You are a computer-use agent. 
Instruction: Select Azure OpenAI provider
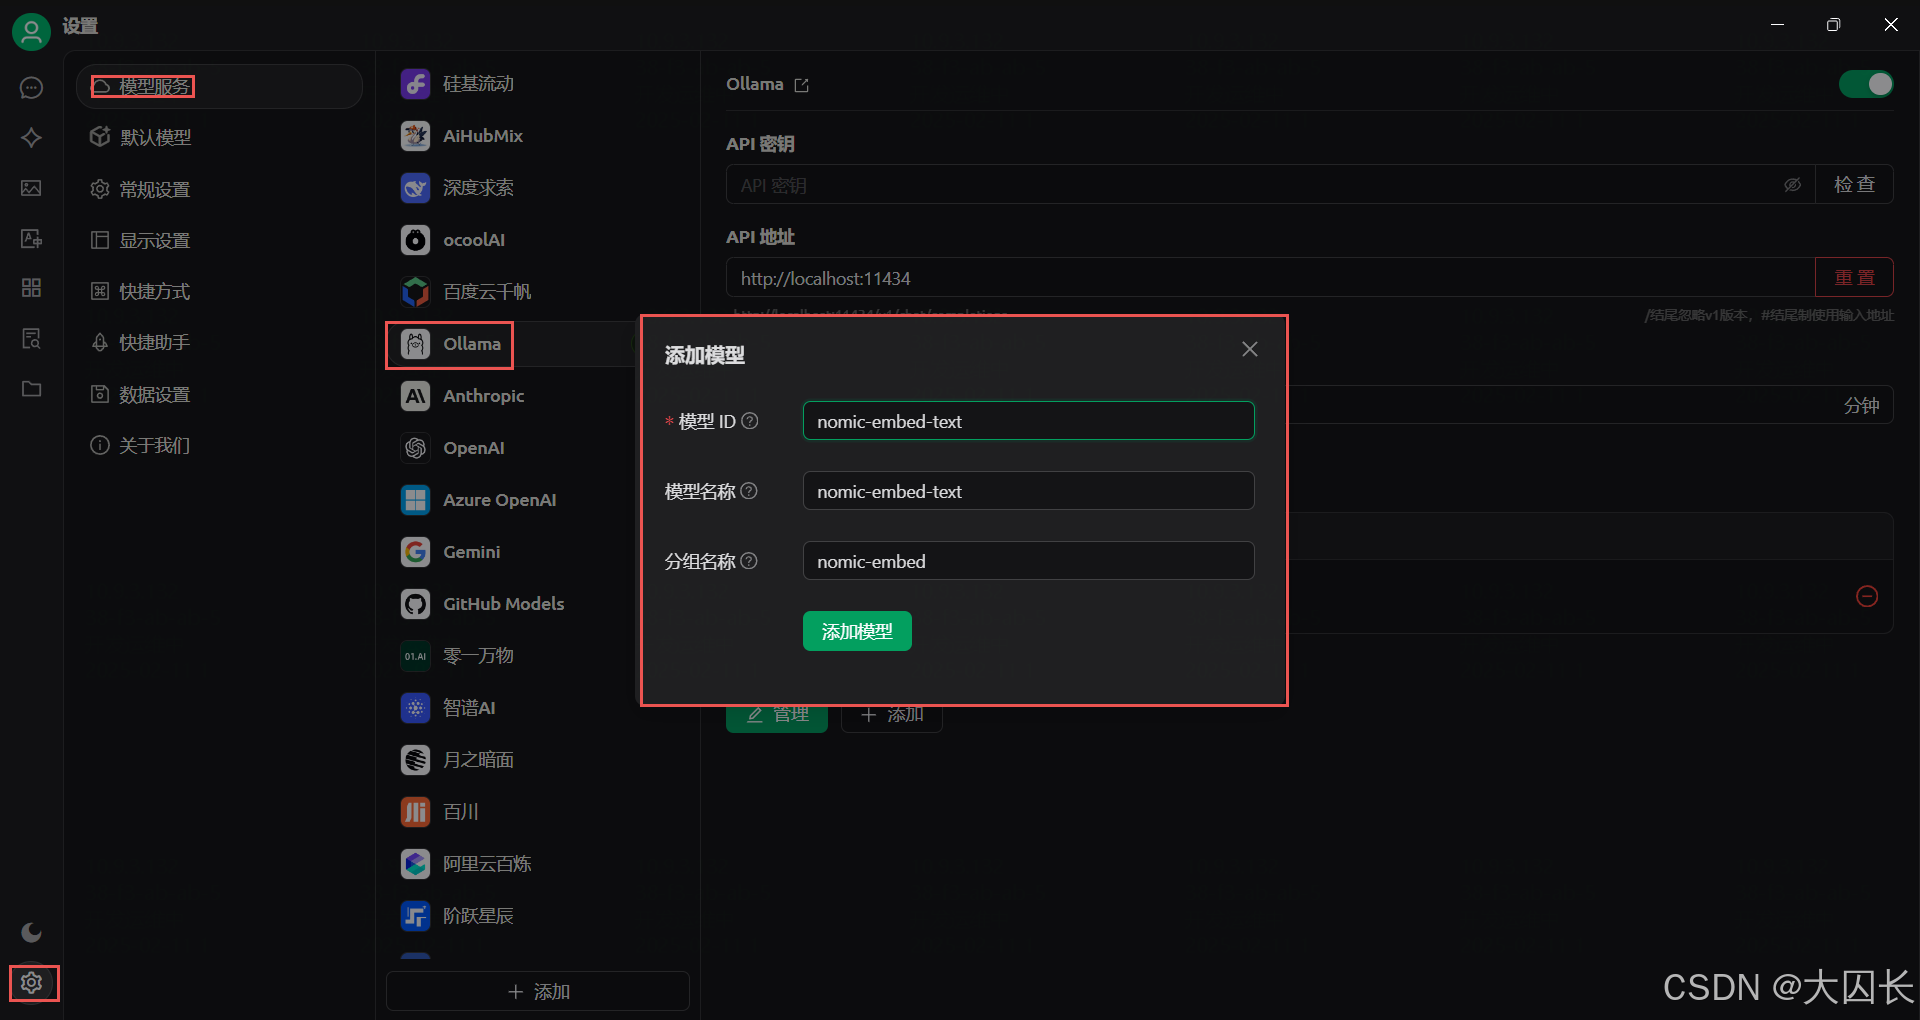[510, 500]
